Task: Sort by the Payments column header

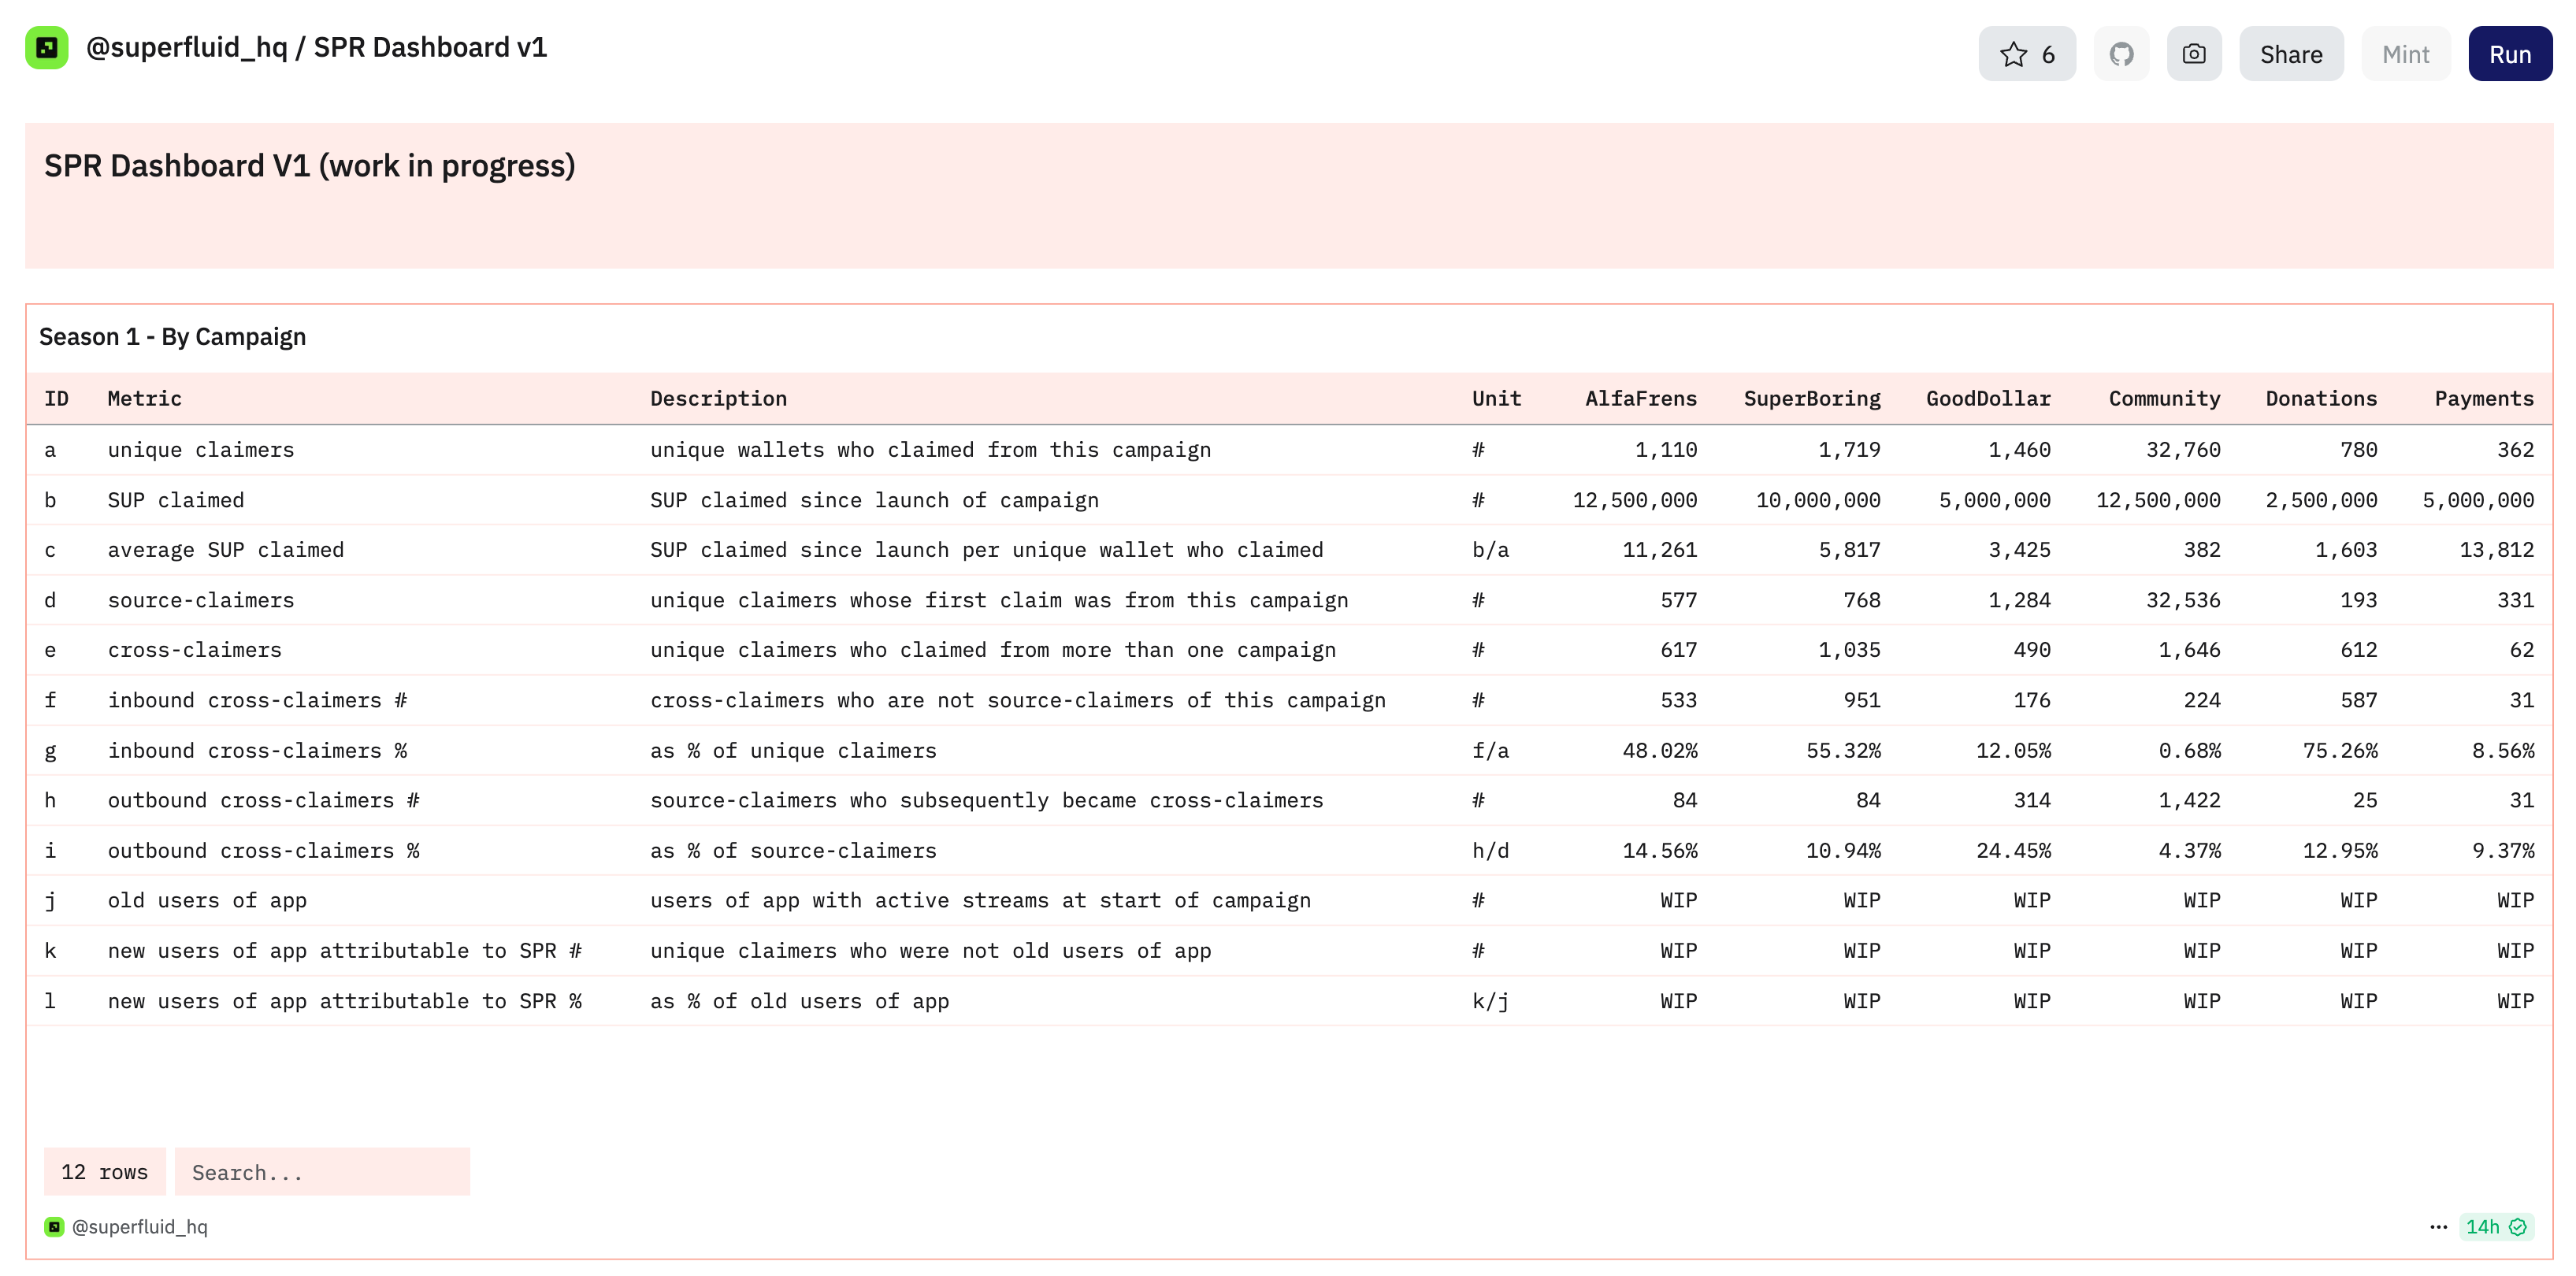Action: tap(2484, 399)
